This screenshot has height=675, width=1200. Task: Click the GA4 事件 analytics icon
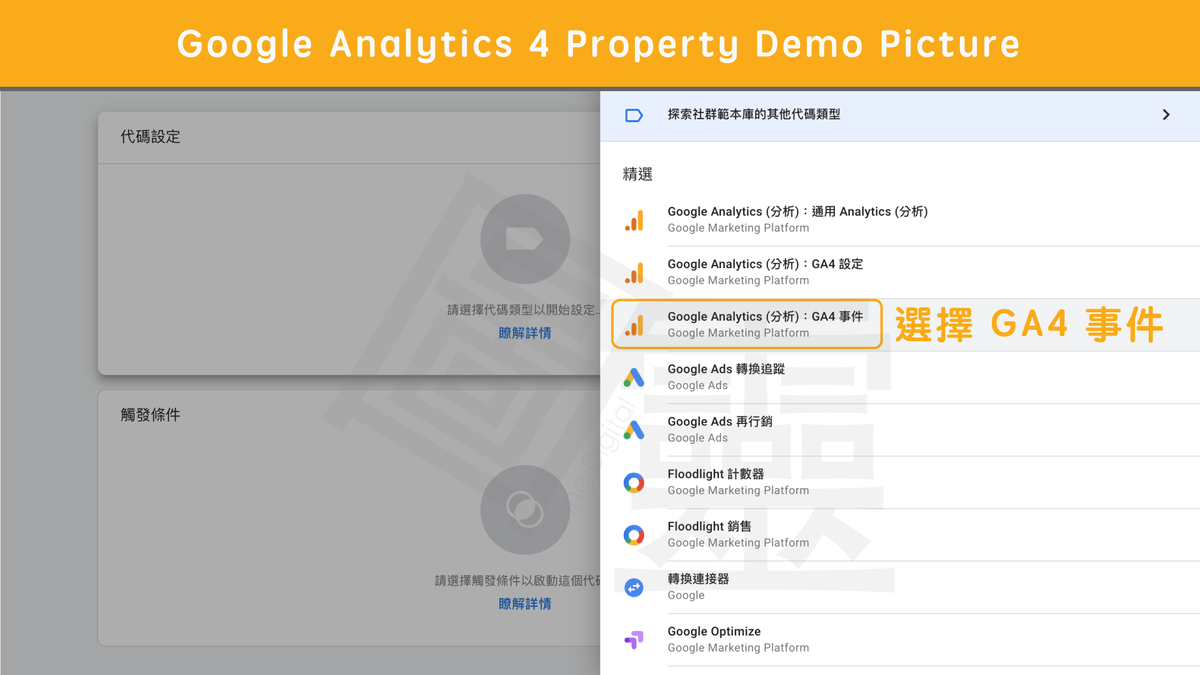coord(634,325)
